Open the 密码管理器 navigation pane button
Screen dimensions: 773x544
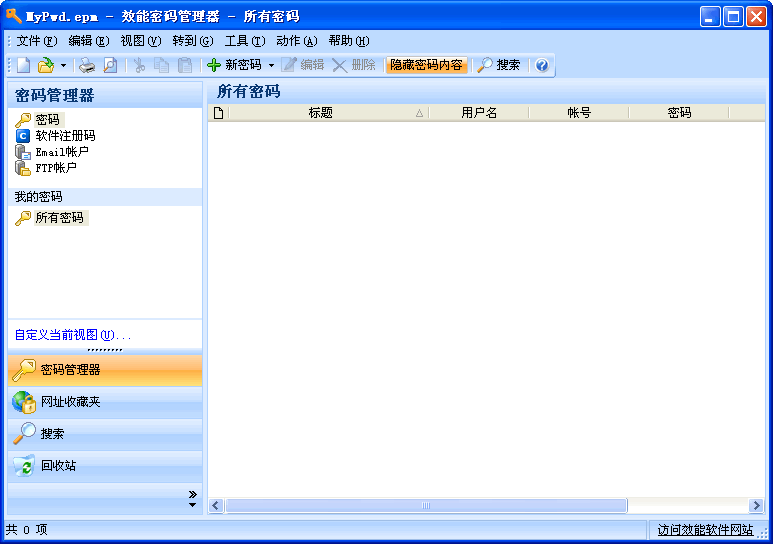coord(105,370)
